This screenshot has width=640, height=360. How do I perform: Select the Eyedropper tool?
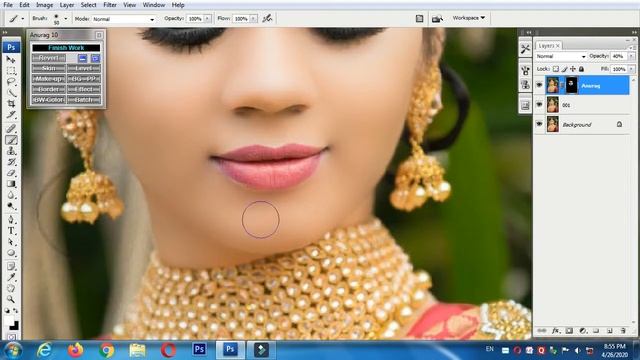tap(11, 278)
